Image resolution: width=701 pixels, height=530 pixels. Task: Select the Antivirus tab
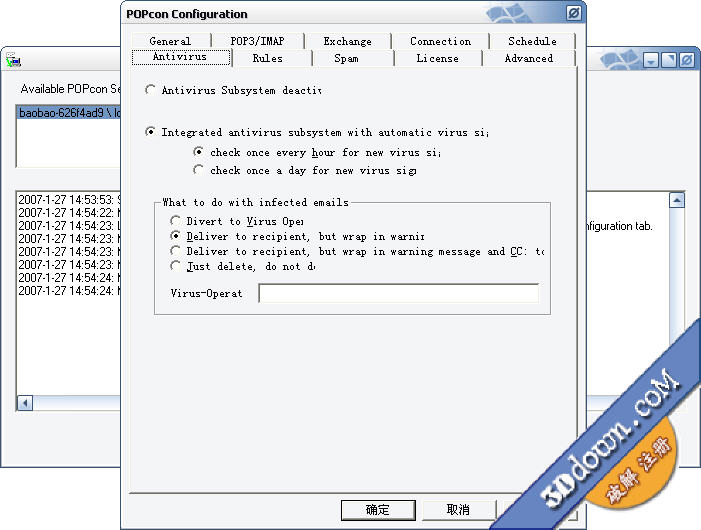(x=181, y=57)
